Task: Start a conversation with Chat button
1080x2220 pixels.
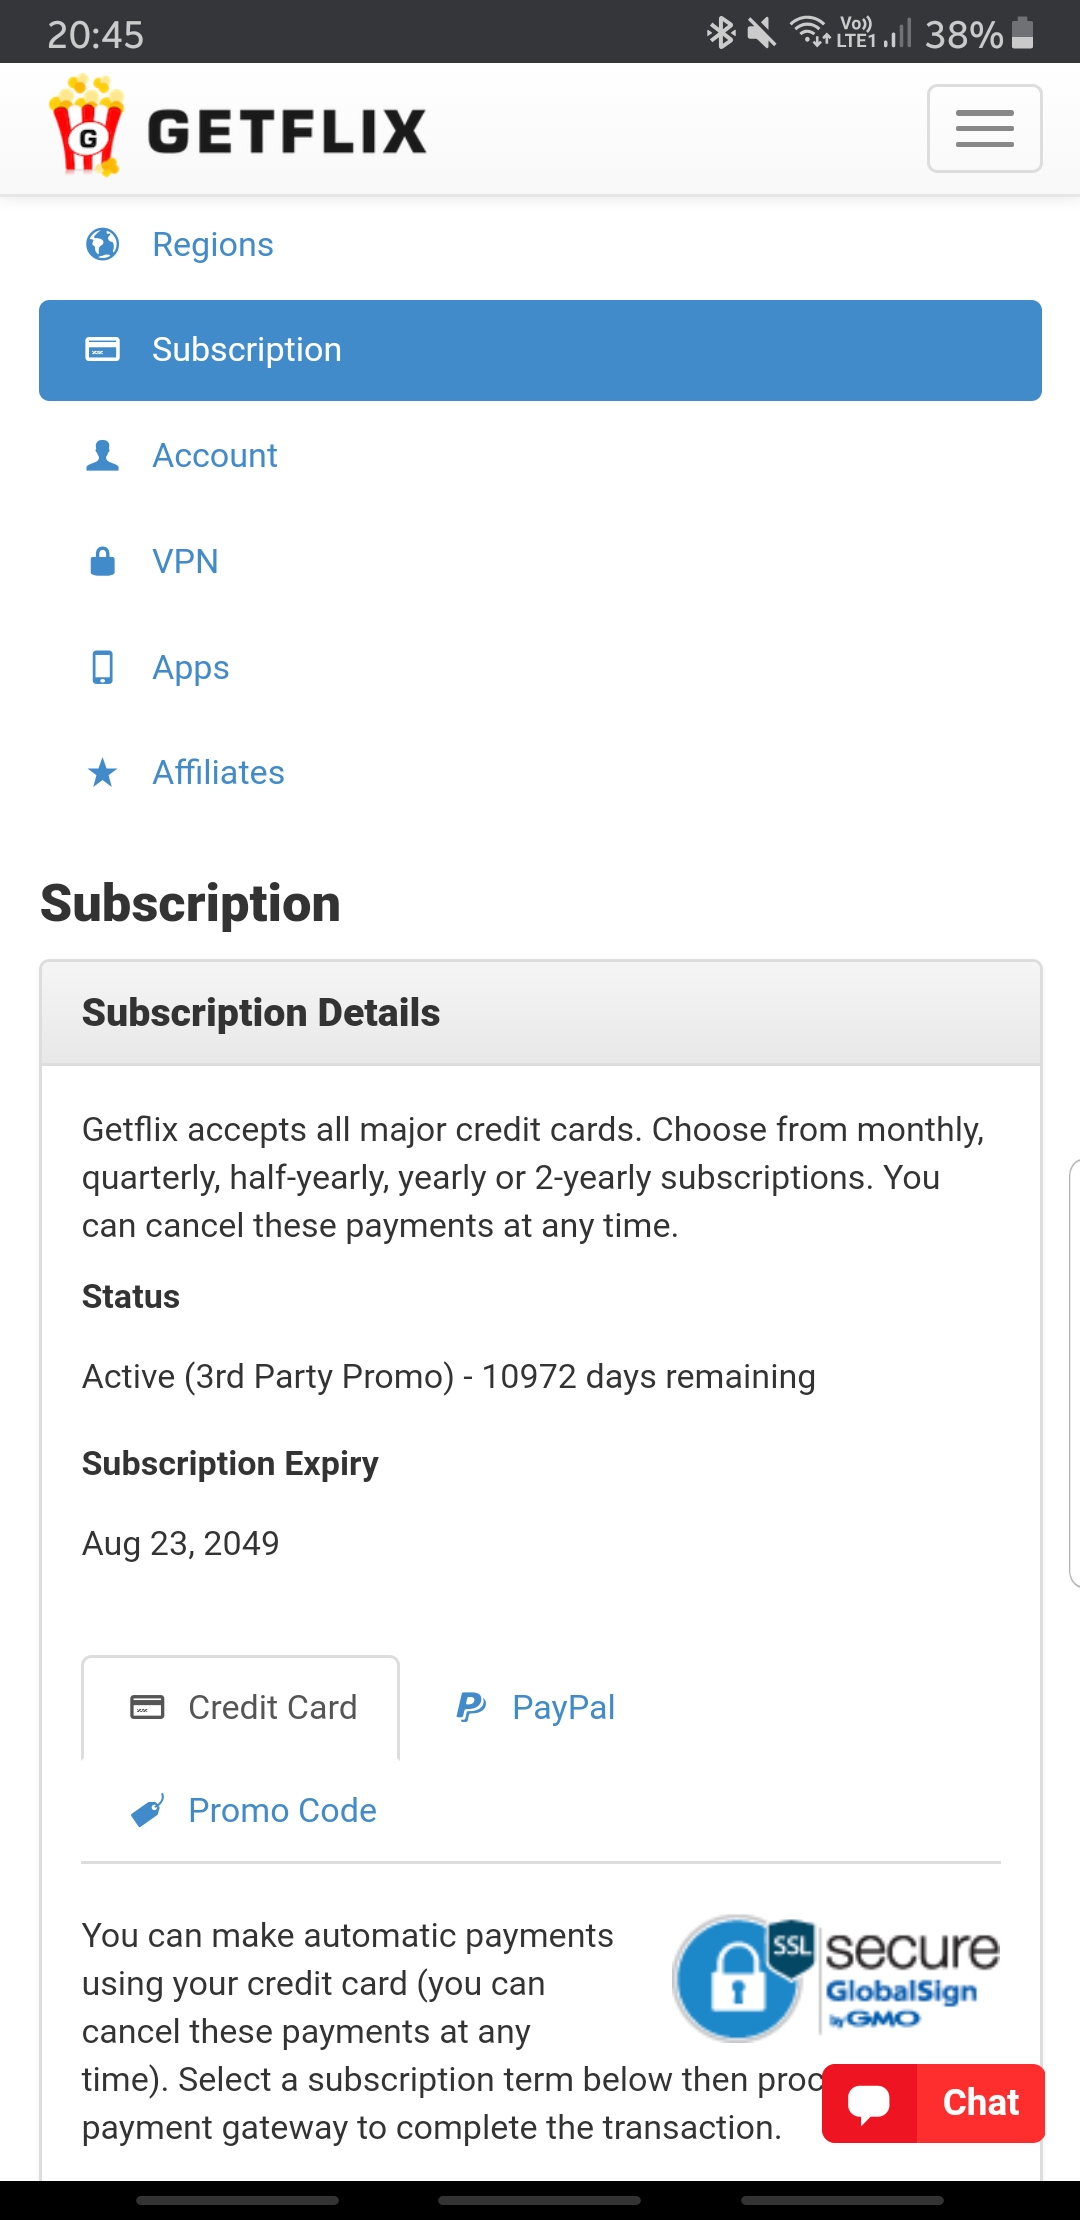Action: (933, 2103)
